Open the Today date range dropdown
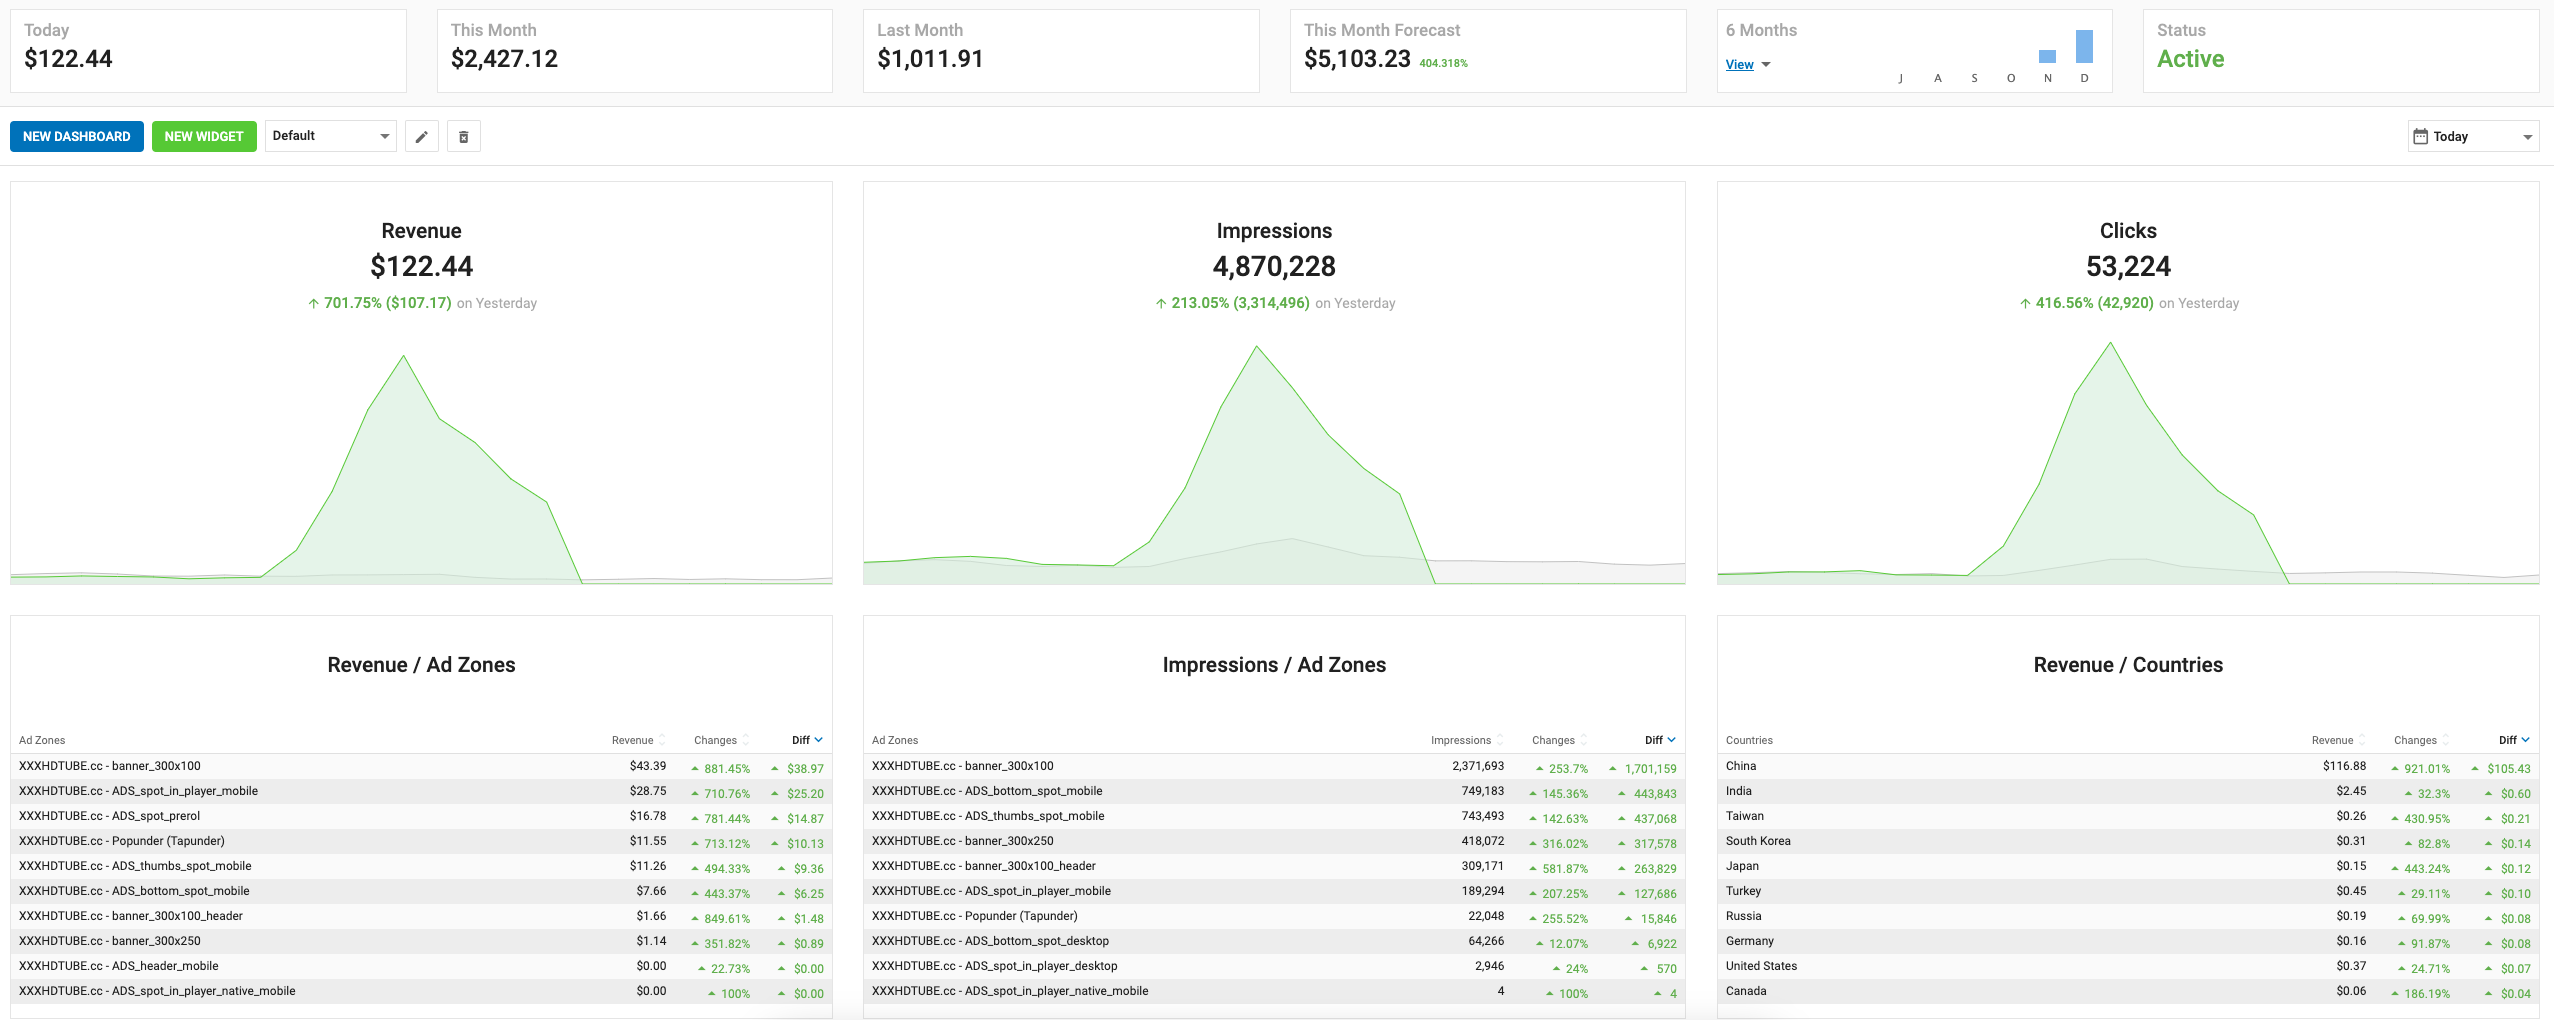The height and width of the screenshot is (1020, 2554). click(2474, 137)
